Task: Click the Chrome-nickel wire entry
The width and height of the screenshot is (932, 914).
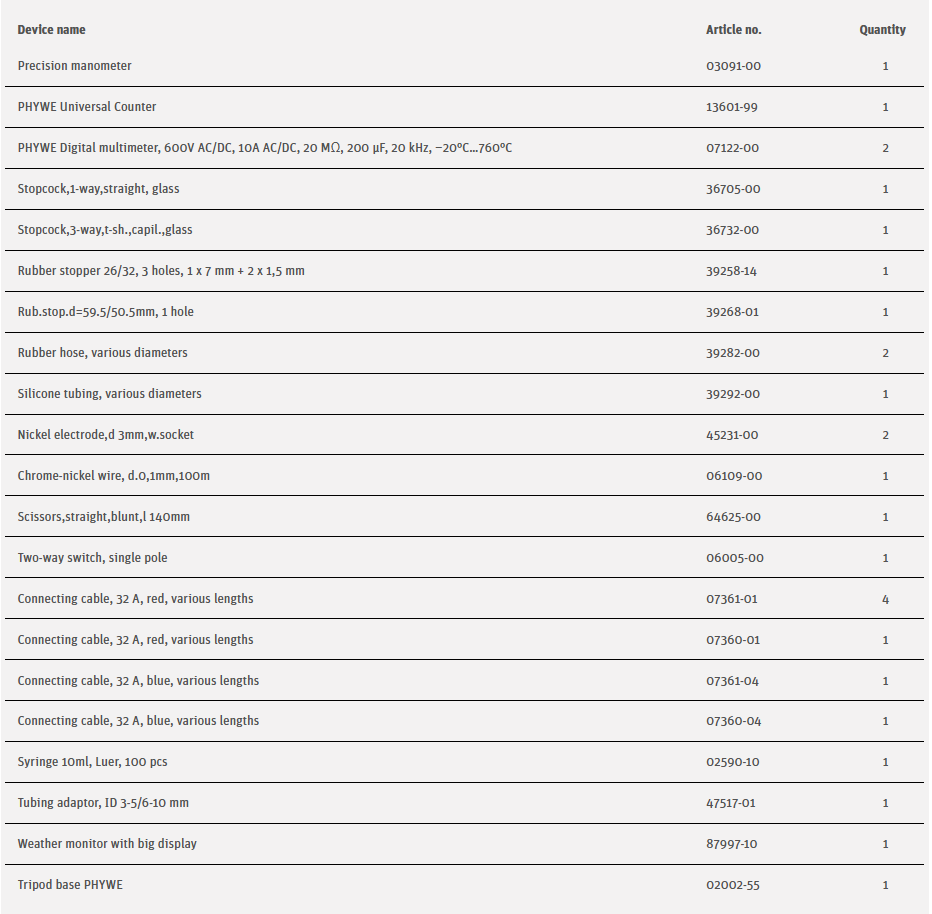Action: (114, 476)
